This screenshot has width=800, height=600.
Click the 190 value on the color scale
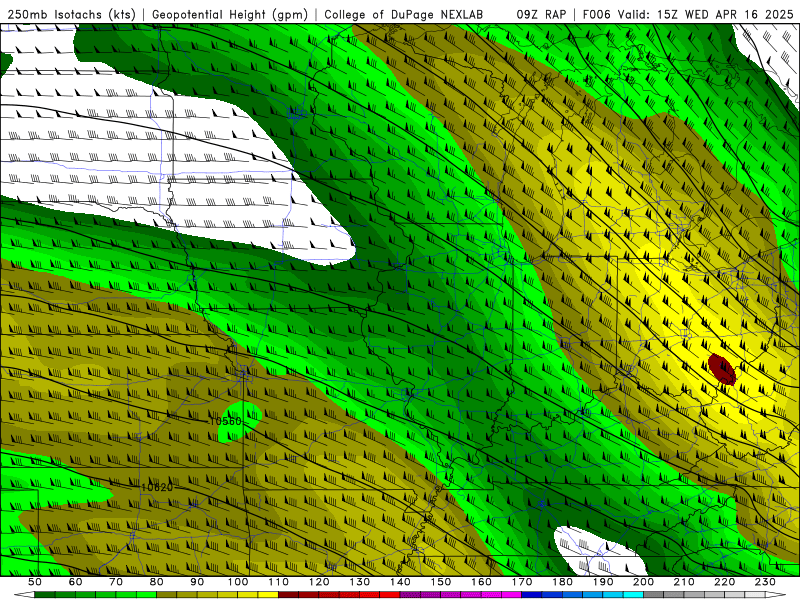click(x=603, y=582)
